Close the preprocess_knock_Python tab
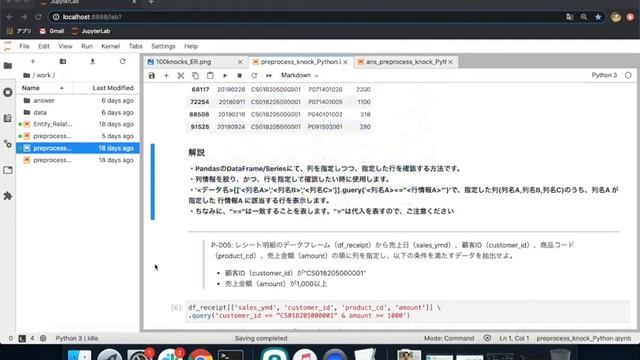Image resolution: width=640 pixels, height=360 pixels. (x=345, y=62)
